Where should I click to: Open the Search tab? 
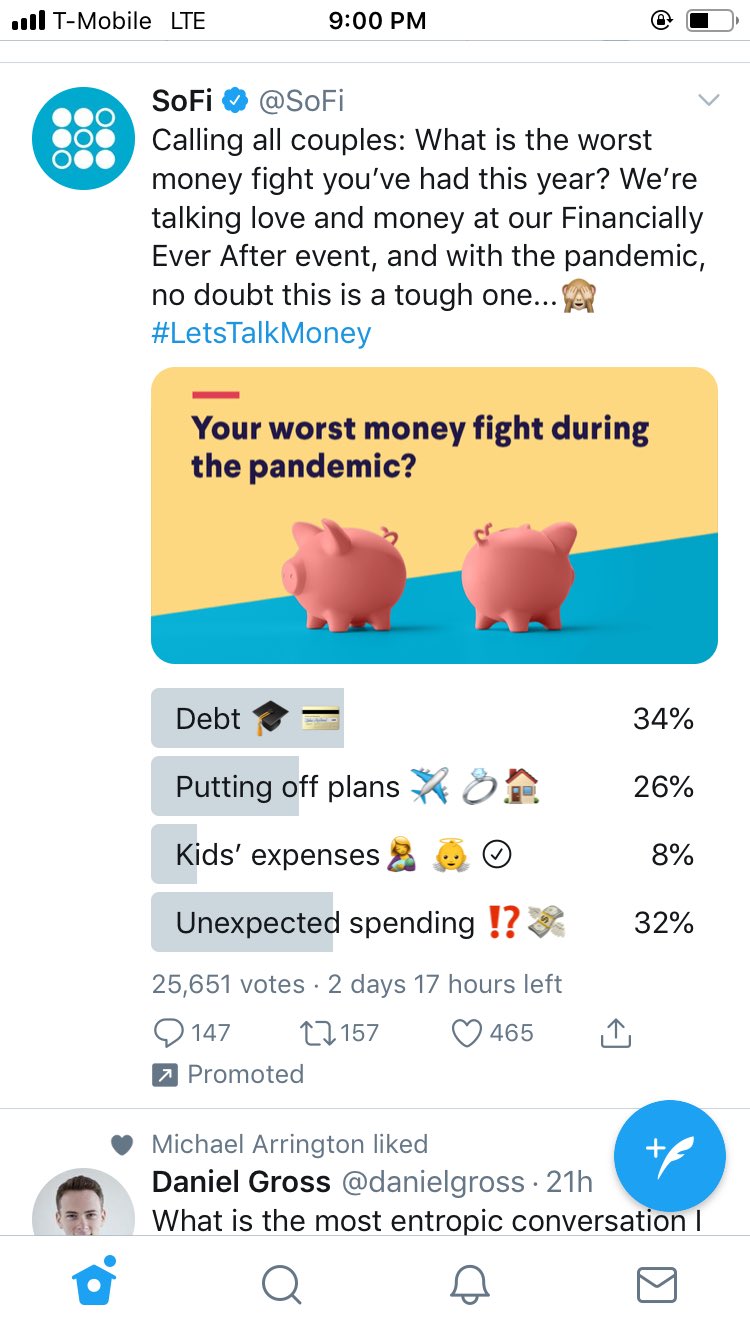tap(282, 1284)
